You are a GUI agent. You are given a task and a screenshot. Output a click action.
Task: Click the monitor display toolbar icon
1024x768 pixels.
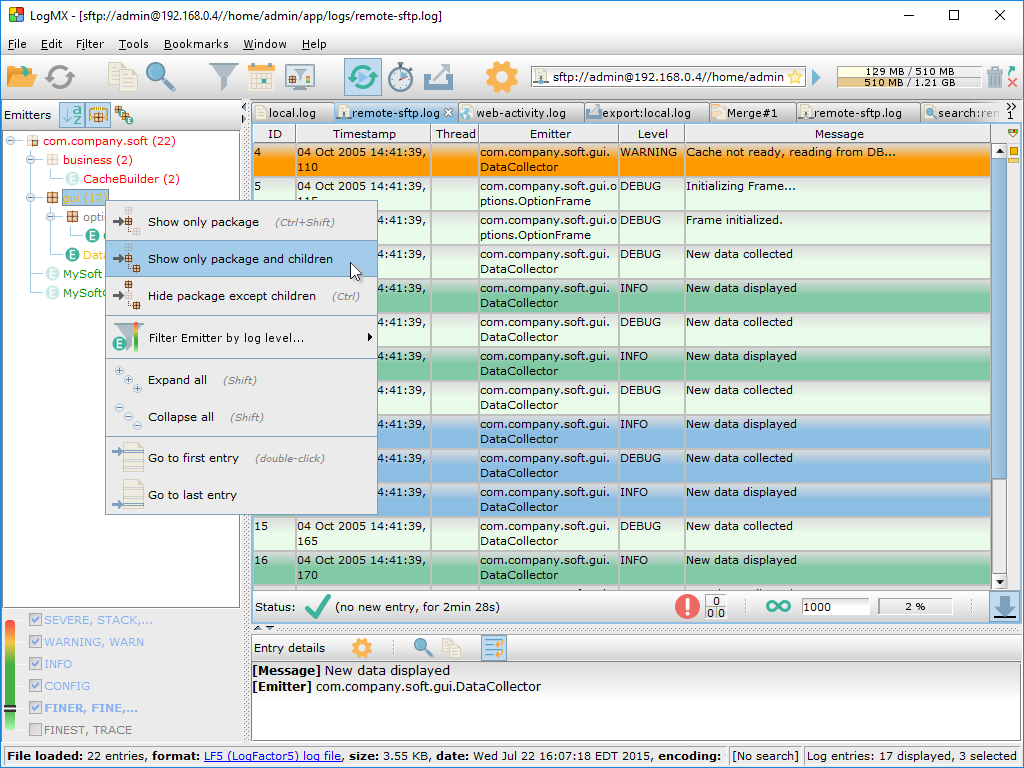pos(300,77)
